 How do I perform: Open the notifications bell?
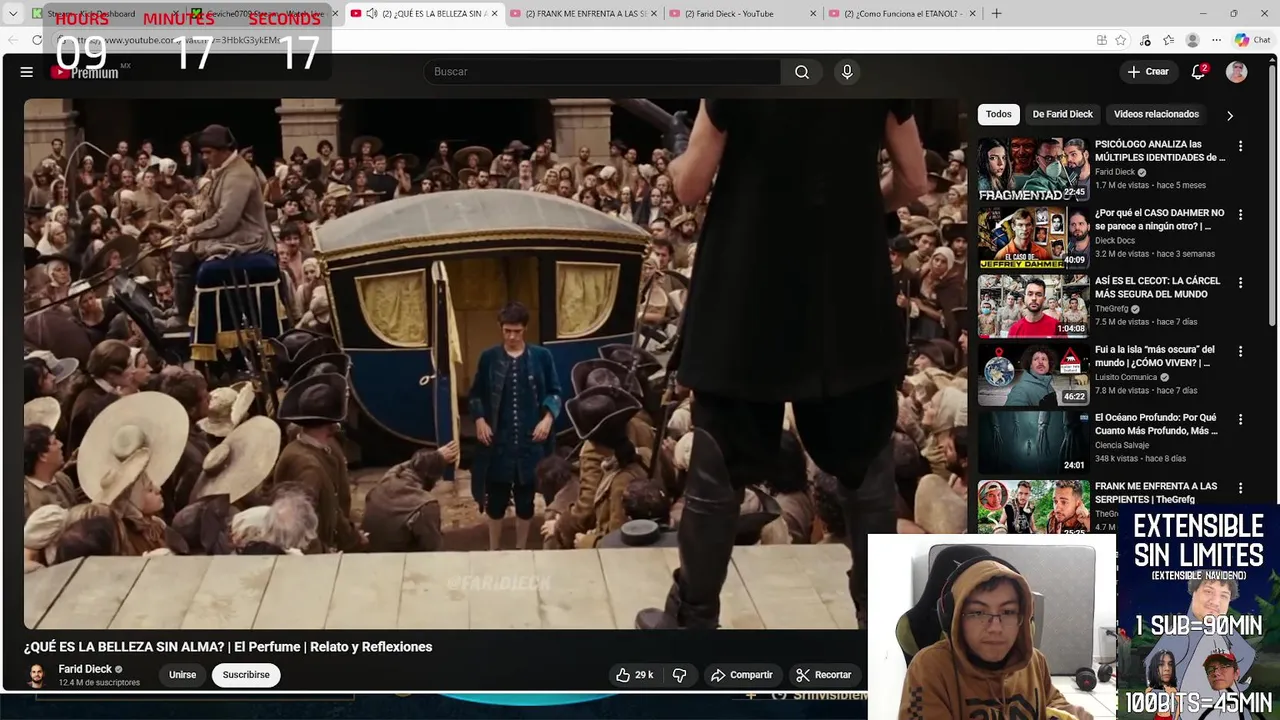click(1198, 72)
